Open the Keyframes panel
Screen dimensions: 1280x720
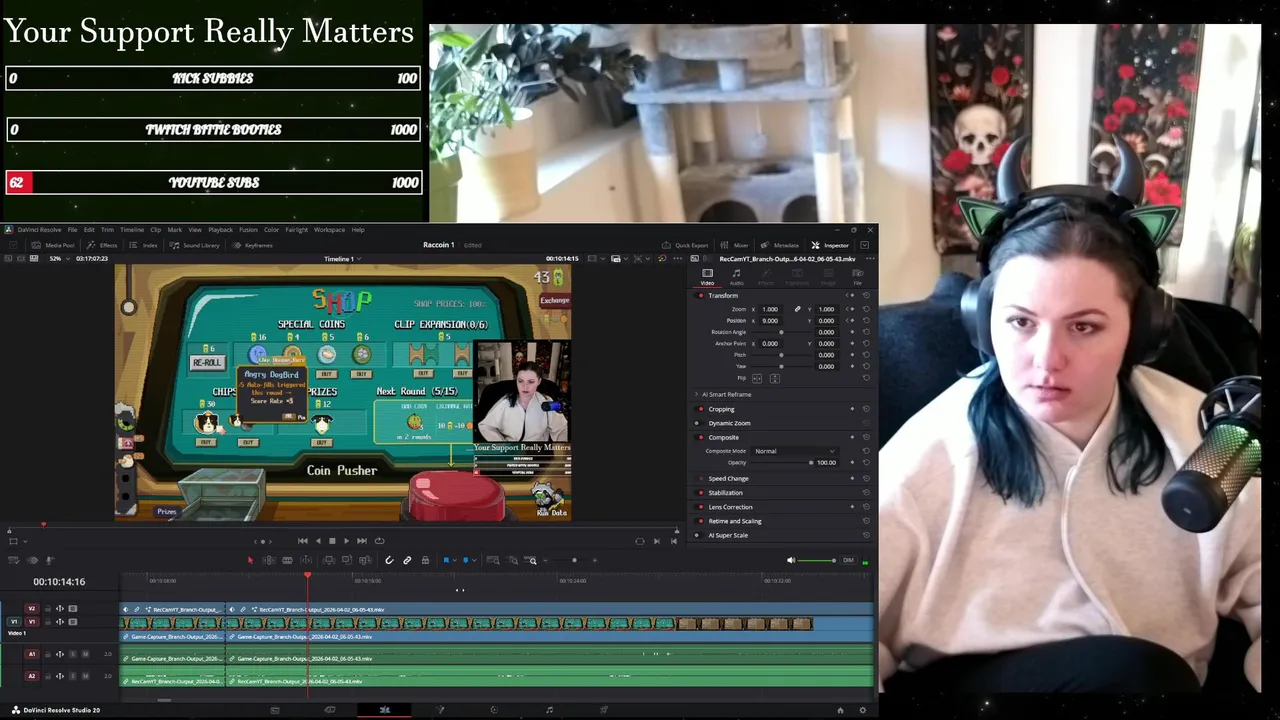click(252, 245)
